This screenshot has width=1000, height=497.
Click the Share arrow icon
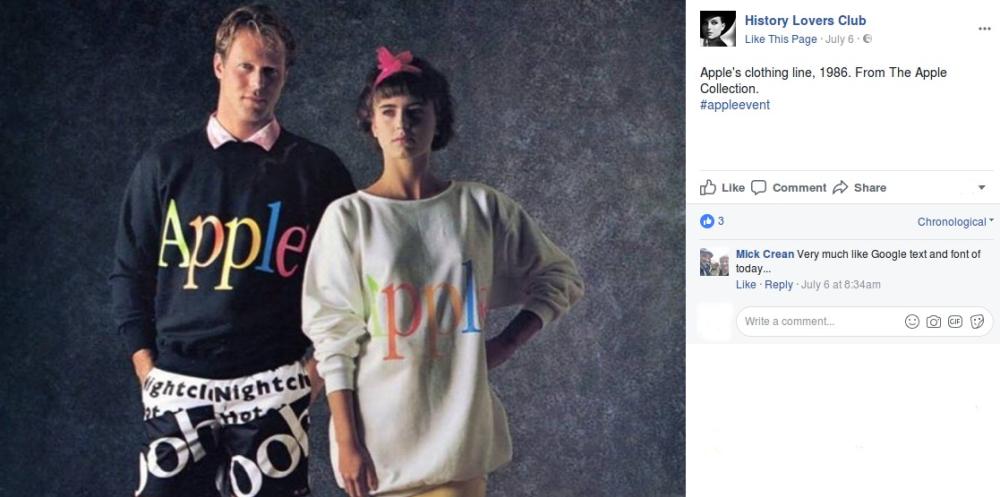tap(841, 188)
